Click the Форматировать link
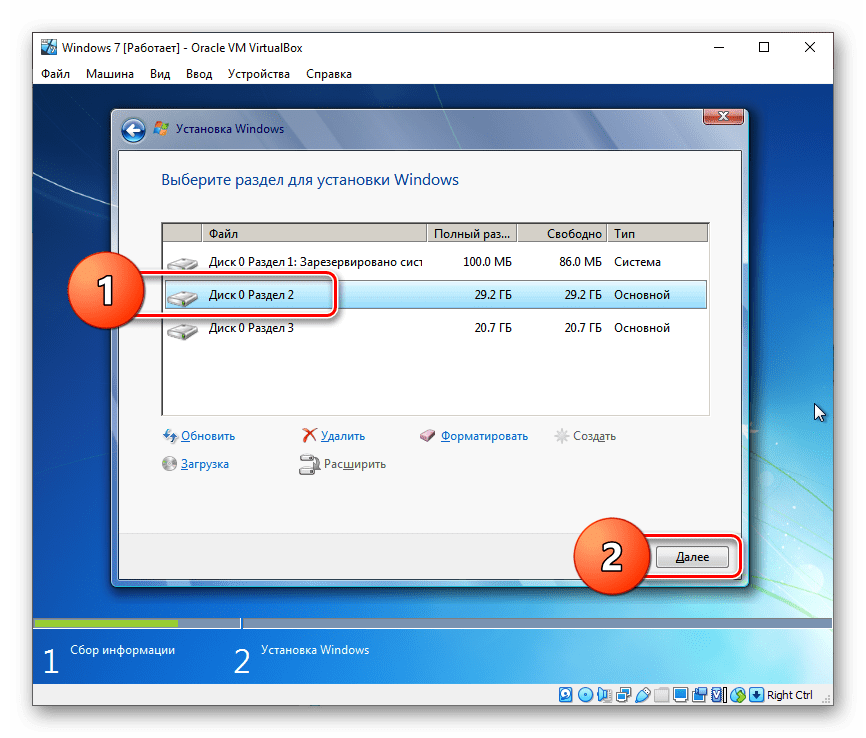The height and width of the screenshot is (738, 866). [x=484, y=436]
